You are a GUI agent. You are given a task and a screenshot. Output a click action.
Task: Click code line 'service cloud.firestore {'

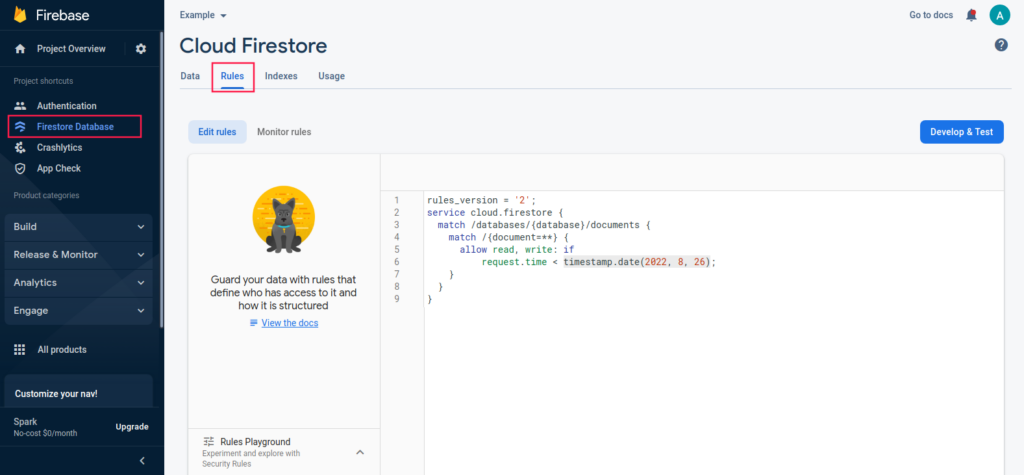click(495, 212)
